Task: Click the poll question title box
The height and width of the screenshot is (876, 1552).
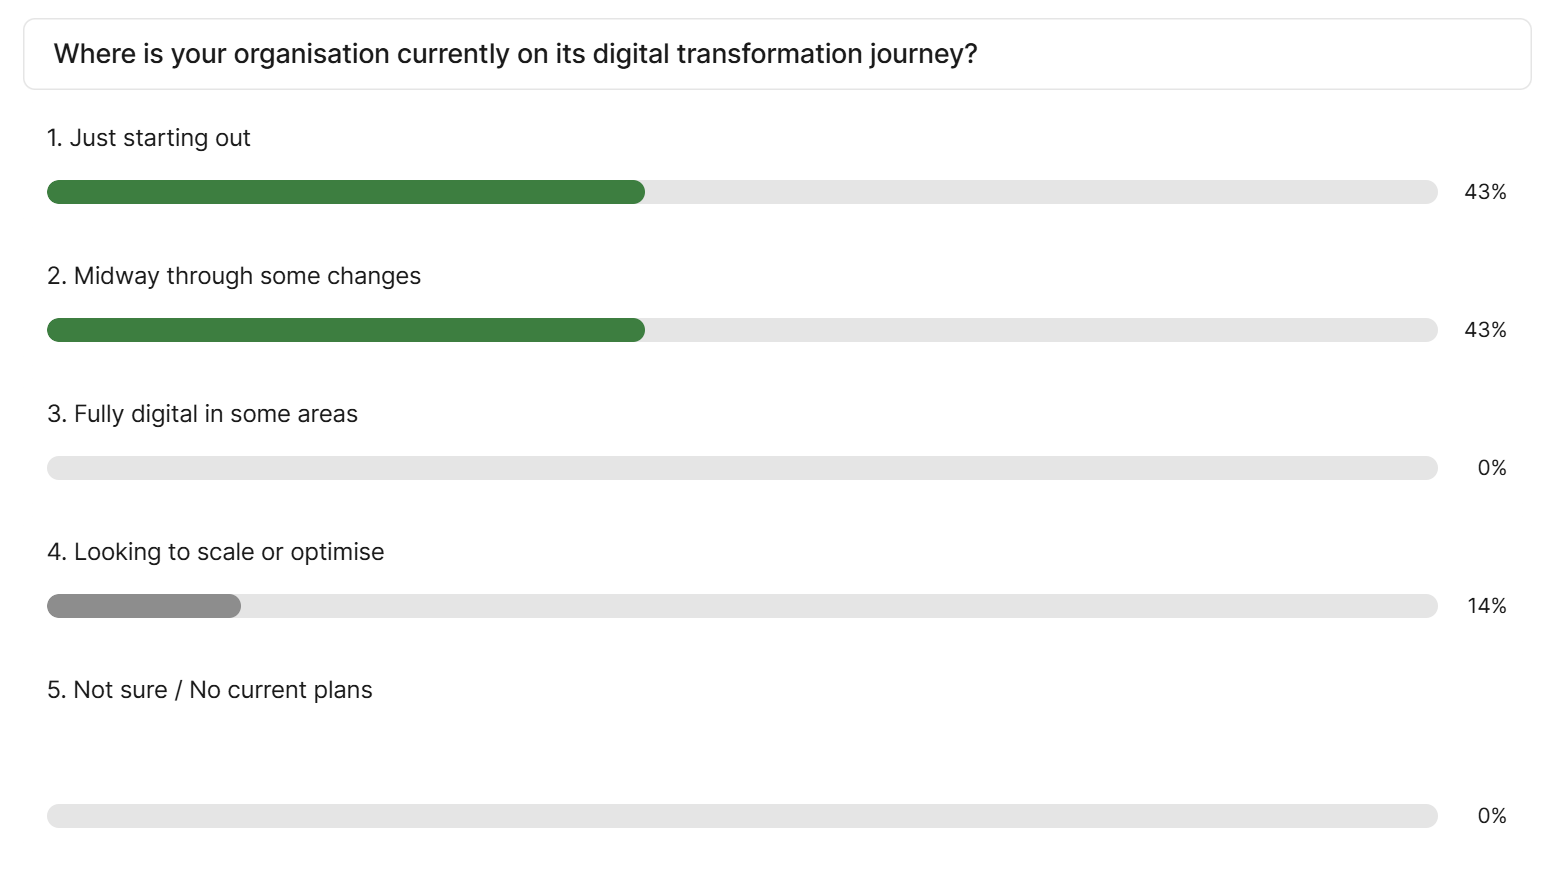Action: pos(777,54)
